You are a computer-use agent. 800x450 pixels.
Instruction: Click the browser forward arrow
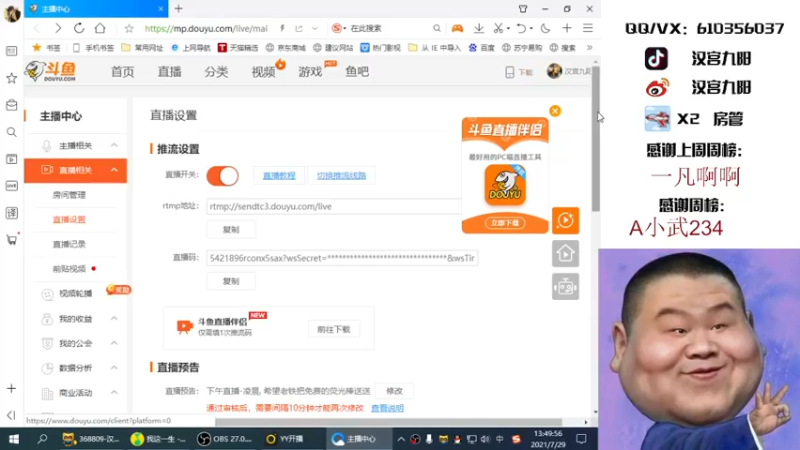coord(58,28)
